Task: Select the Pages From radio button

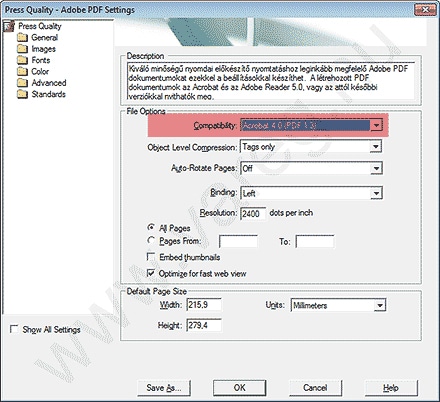Action: [x=151, y=240]
